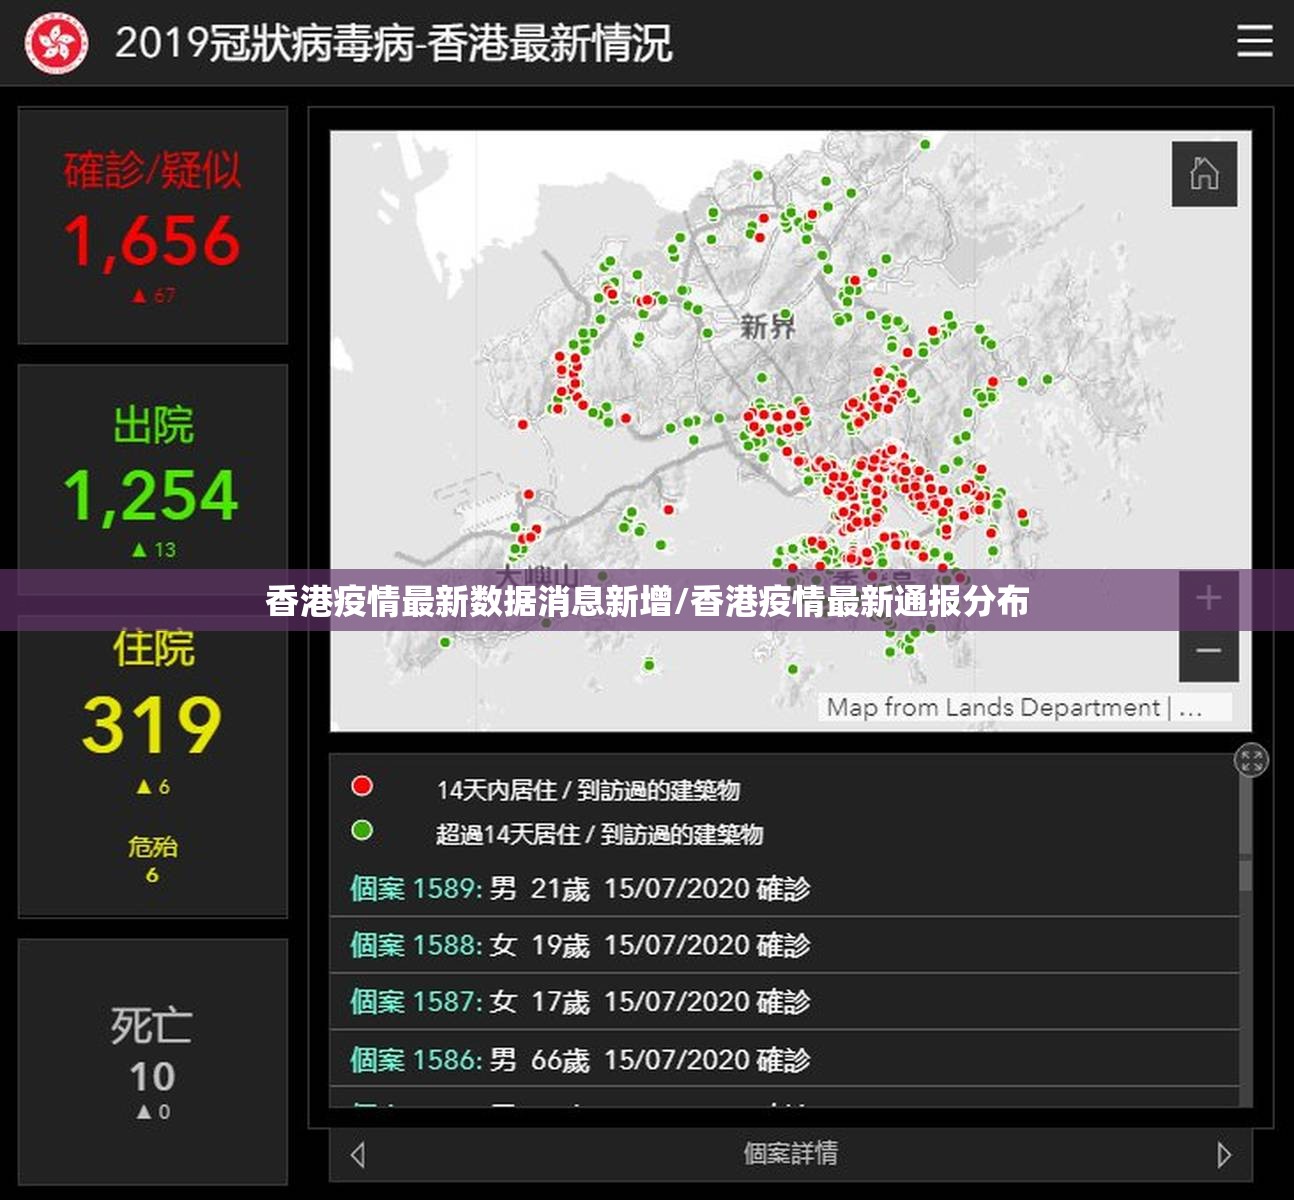Go to next panel with right arrow
Screen dimensions: 1294x1200
click(1224, 1154)
